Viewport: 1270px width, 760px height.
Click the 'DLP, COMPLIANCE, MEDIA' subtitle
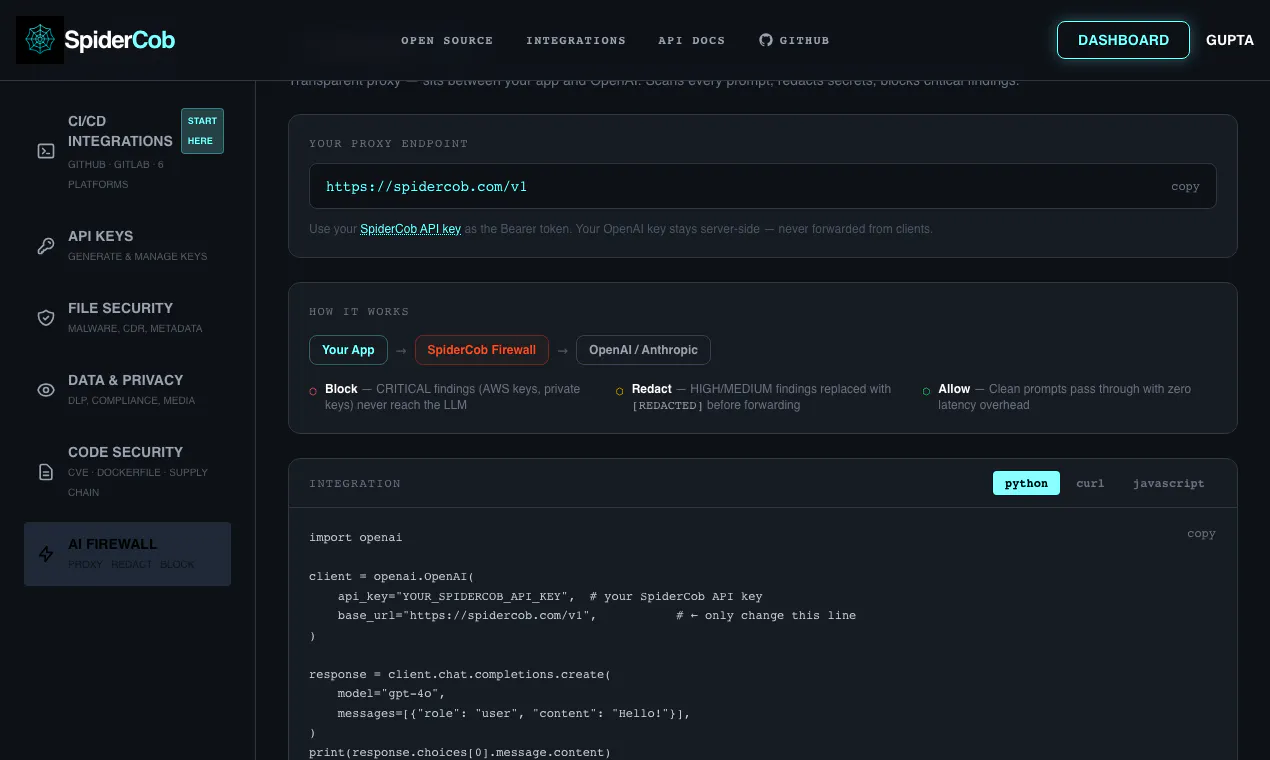(132, 401)
